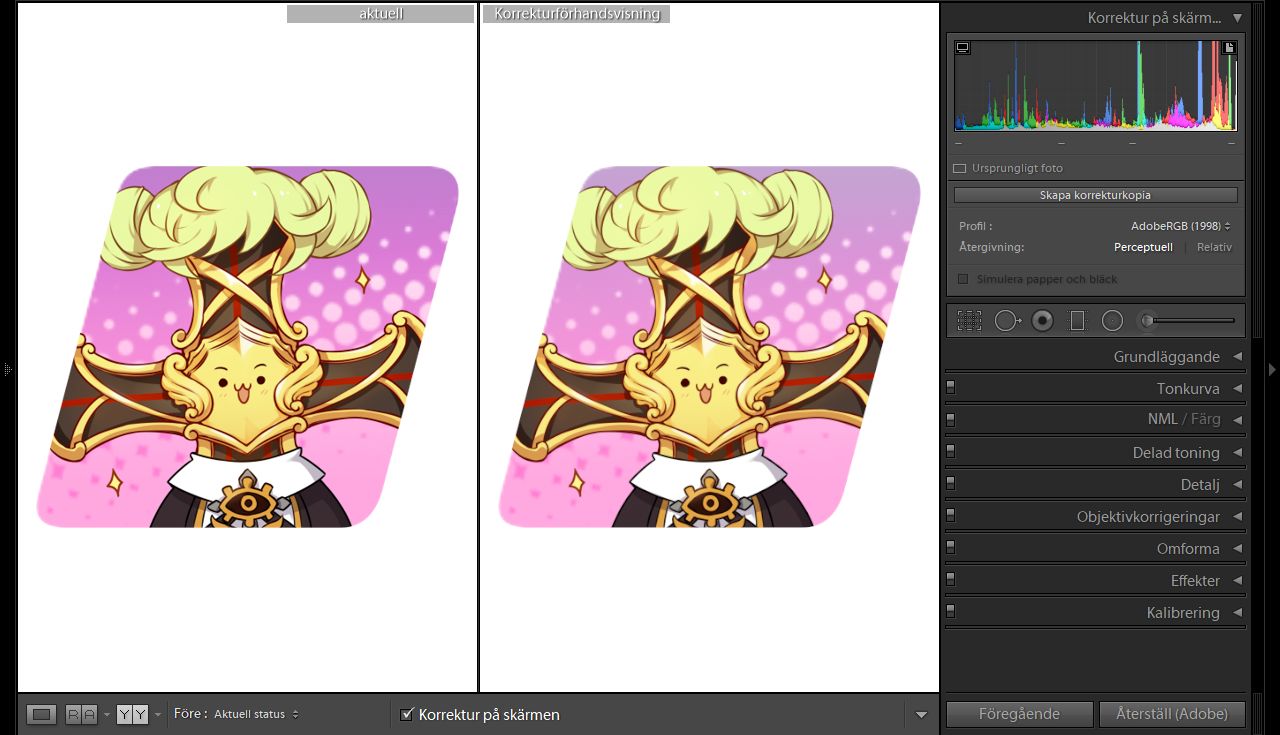Viewport: 1280px width, 735px height.
Task: Select the Red Eye Correction tool
Action: point(1043,321)
